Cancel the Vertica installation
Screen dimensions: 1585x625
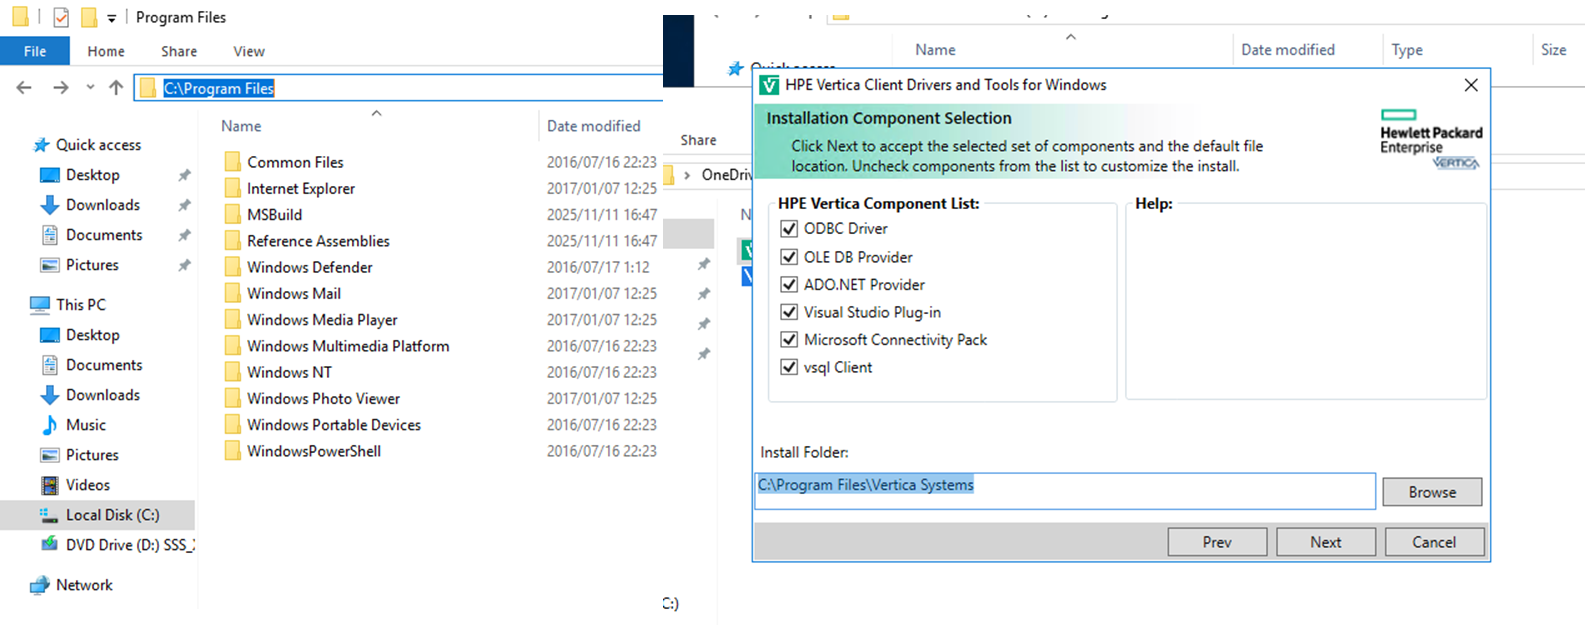pos(1434,542)
